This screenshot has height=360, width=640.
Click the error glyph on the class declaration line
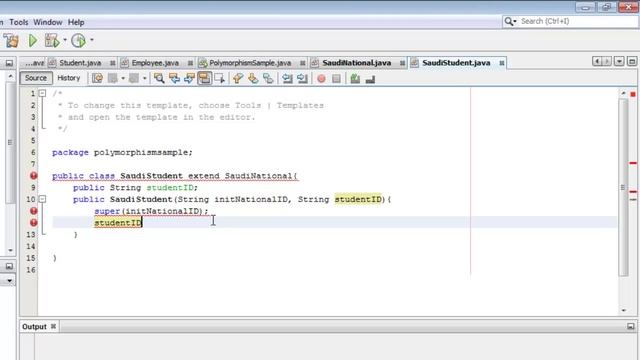pyautogui.click(x=33, y=176)
